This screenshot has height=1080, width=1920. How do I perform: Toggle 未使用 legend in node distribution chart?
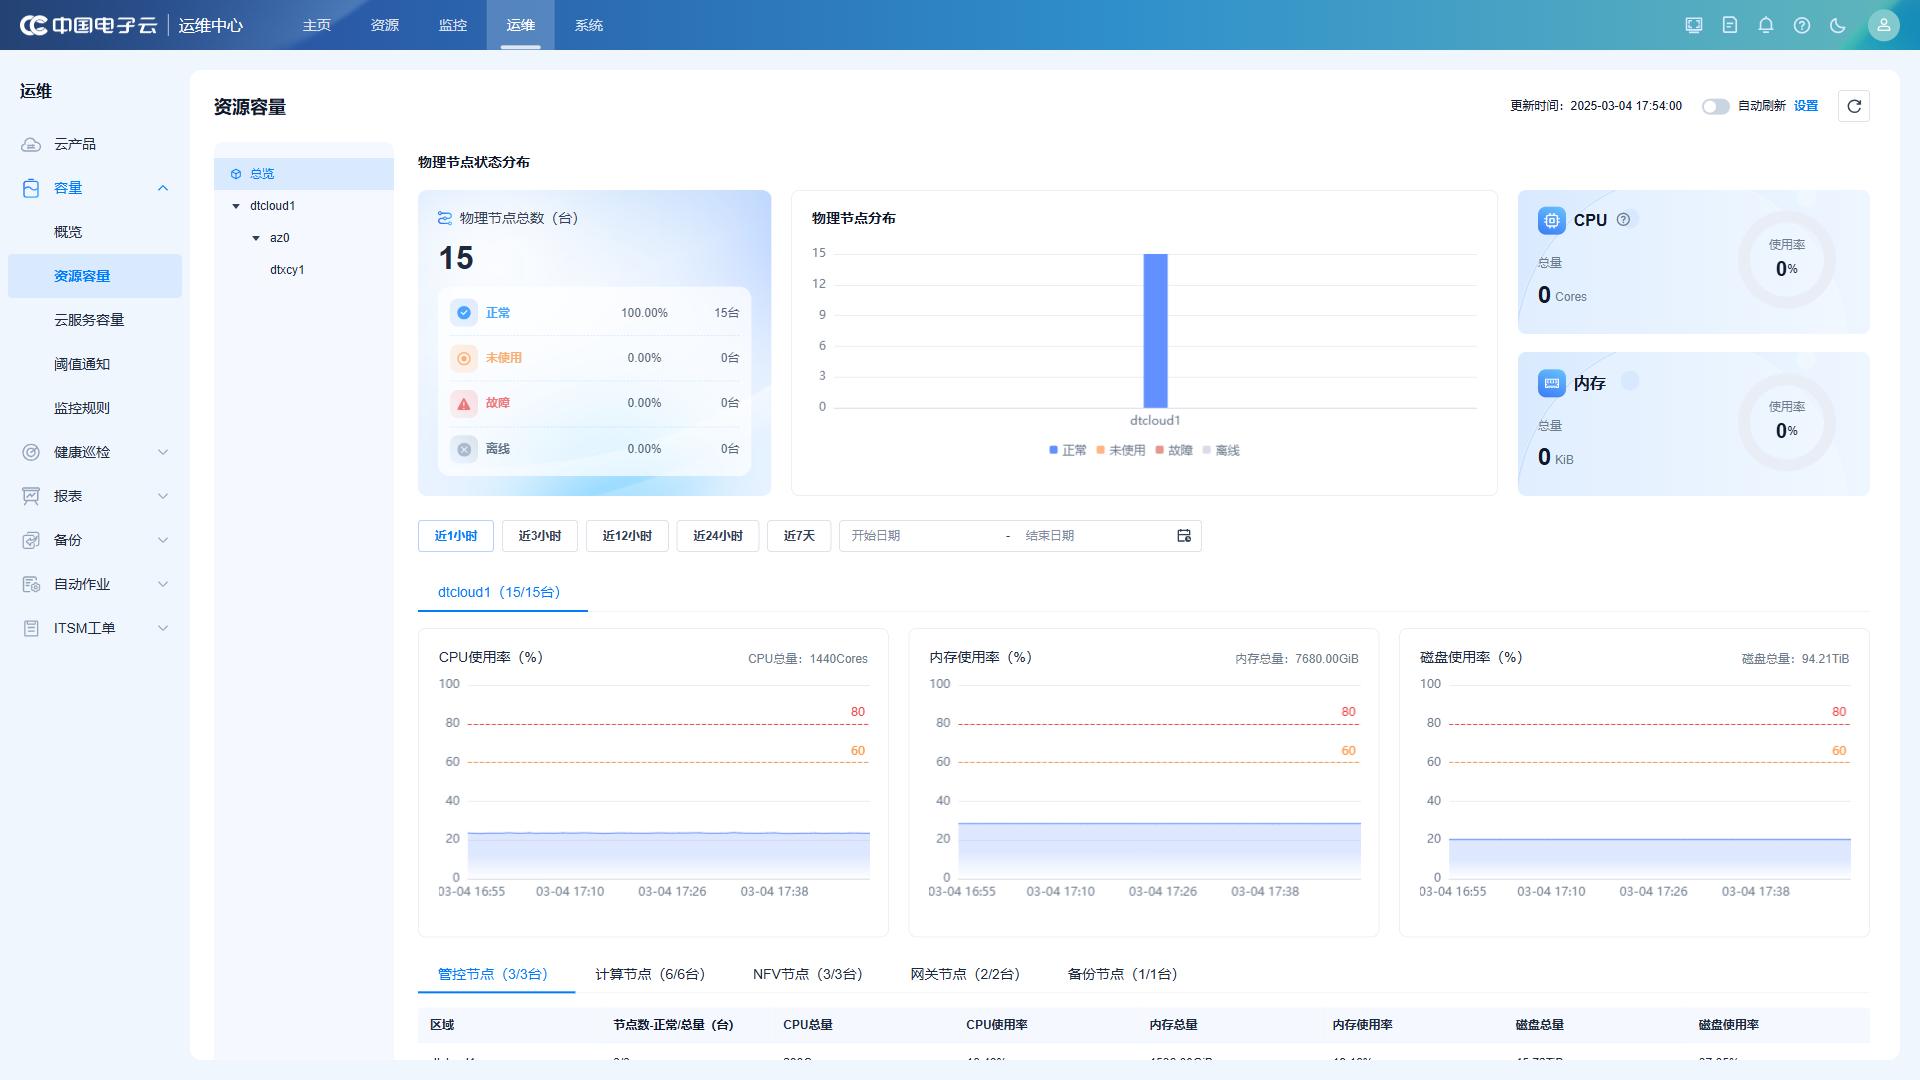[1121, 450]
